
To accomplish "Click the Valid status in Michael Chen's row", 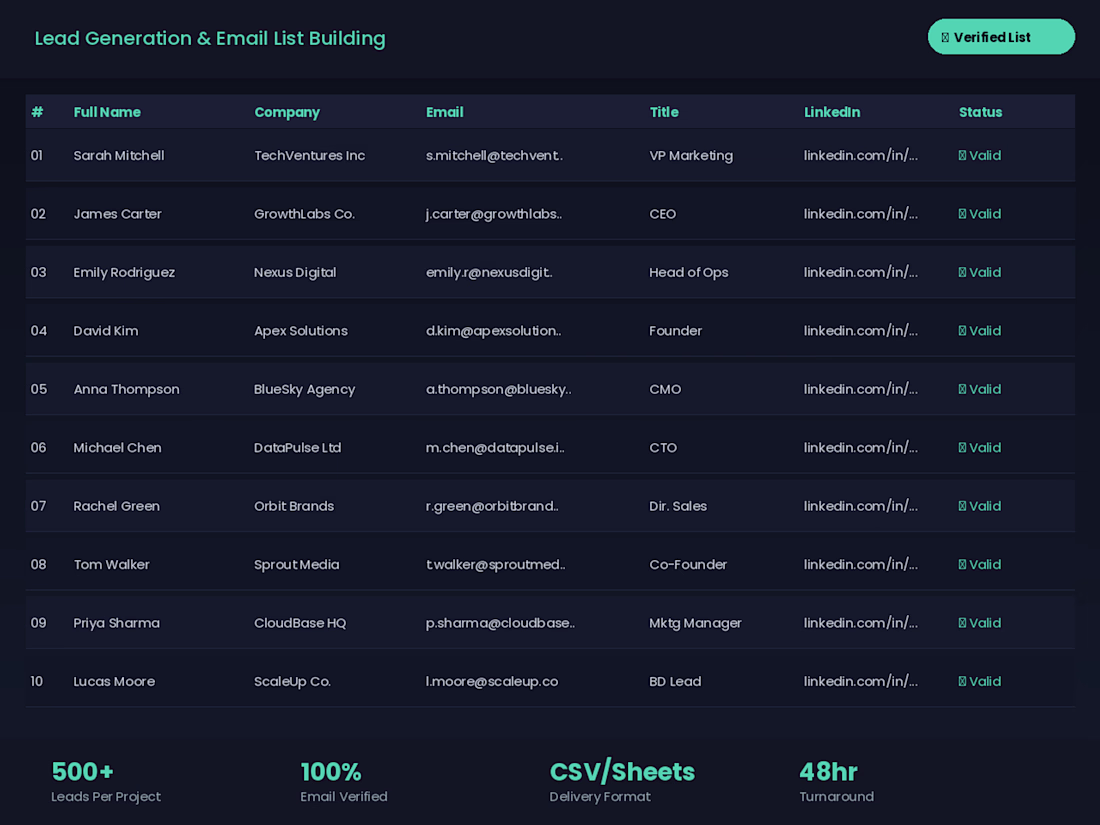I will tap(979, 448).
